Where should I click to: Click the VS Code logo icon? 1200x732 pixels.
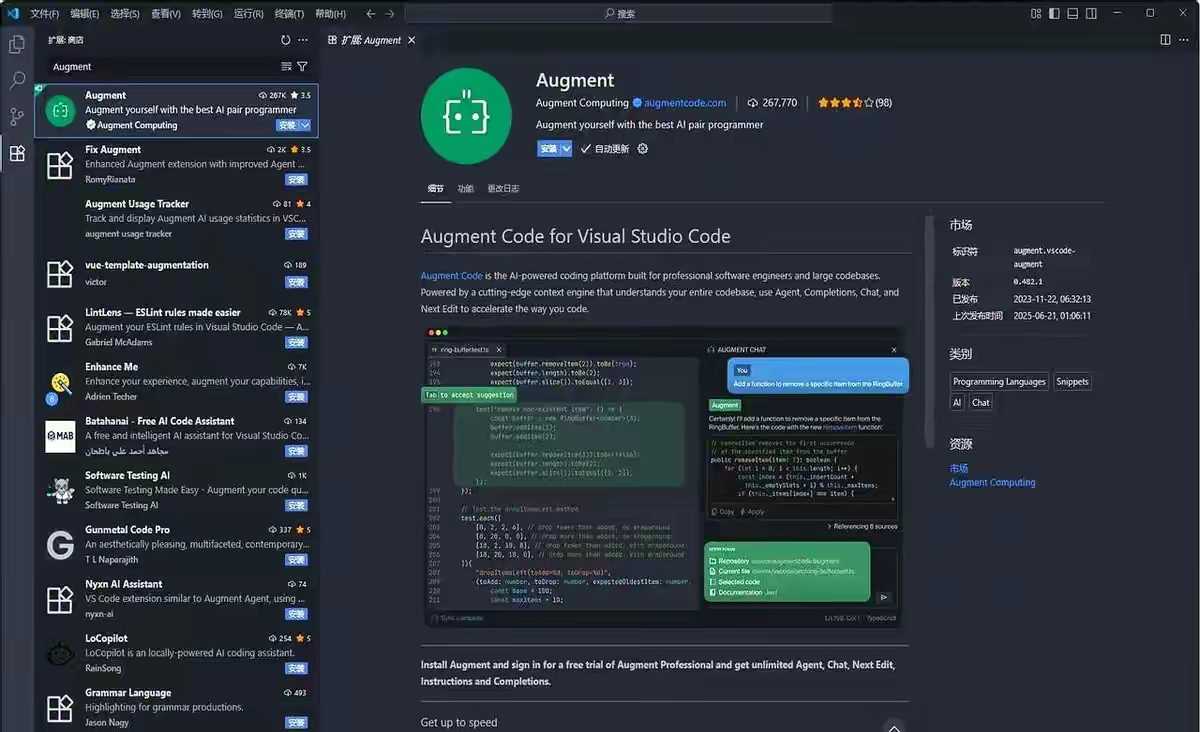13,13
